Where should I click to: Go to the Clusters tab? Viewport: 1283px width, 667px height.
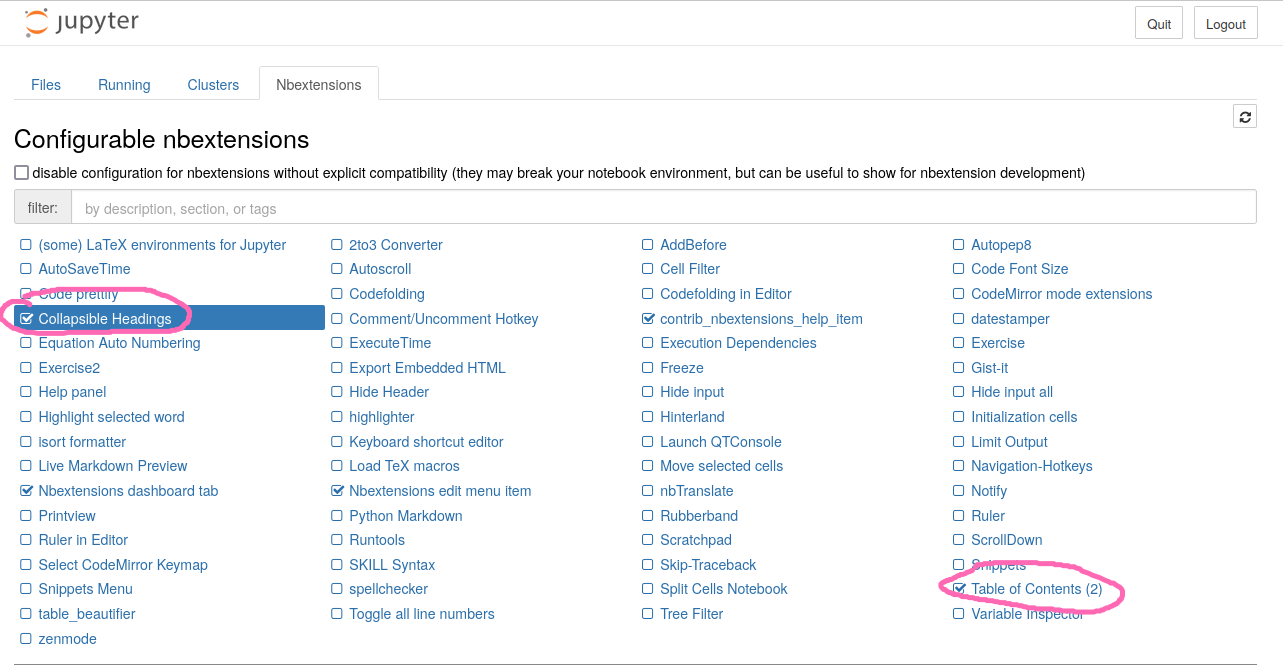213,85
